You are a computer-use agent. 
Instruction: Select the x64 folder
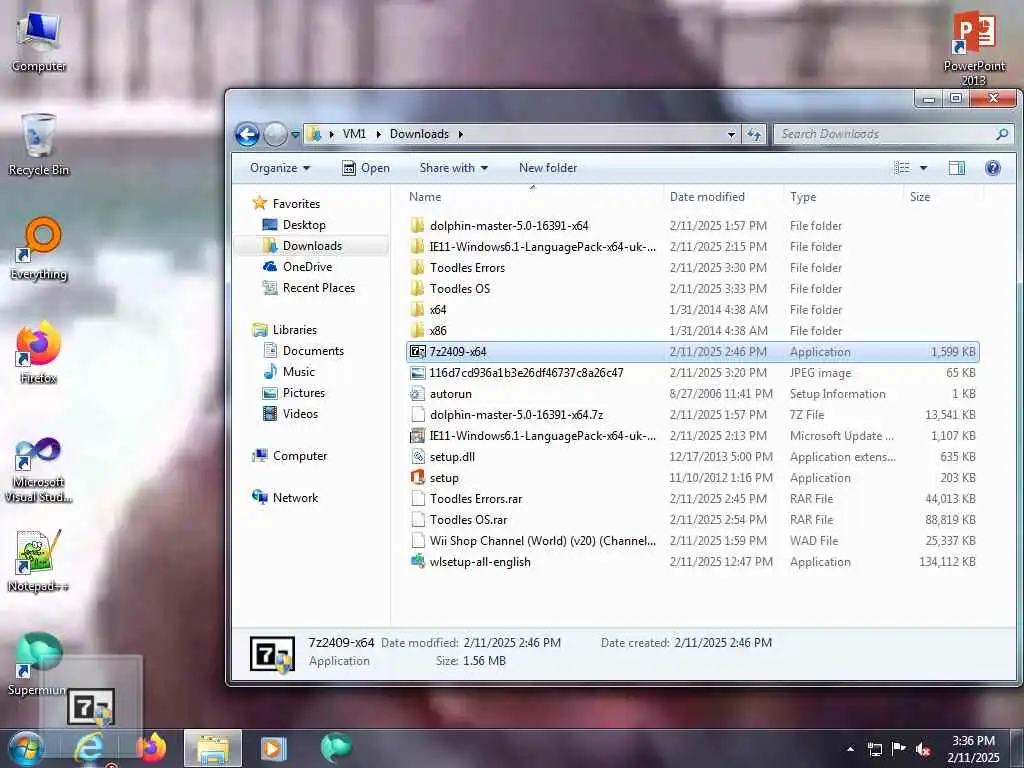692,310
